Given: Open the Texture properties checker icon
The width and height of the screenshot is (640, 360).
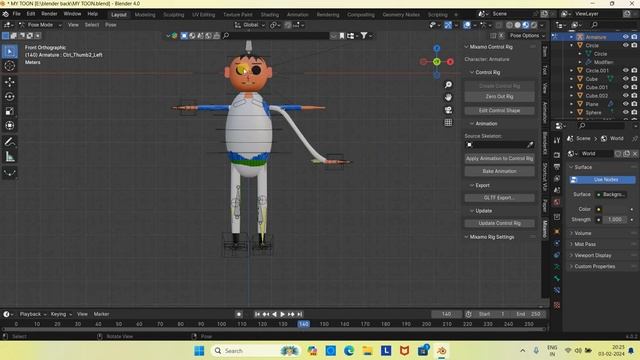Looking at the screenshot, I should (557, 305).
